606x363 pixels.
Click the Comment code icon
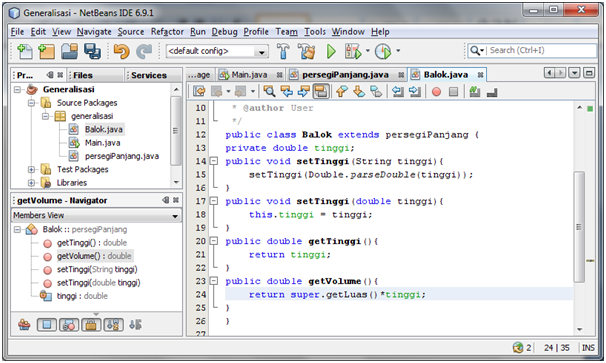(x=475, y=92)
